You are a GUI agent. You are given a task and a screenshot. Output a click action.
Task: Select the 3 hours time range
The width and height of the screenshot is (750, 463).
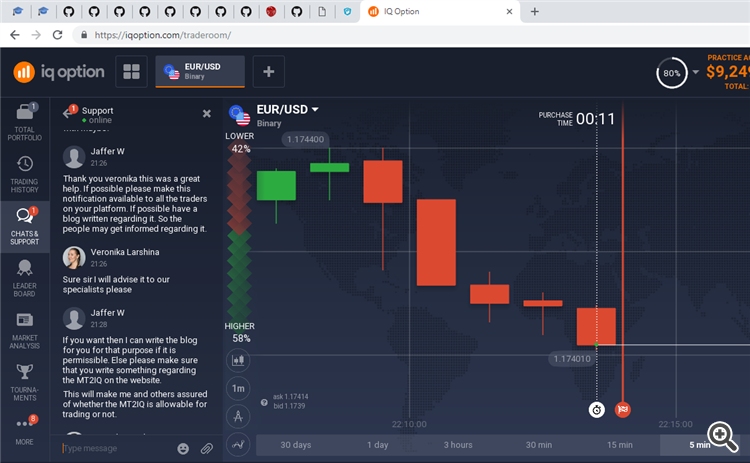tap(458, 445)
